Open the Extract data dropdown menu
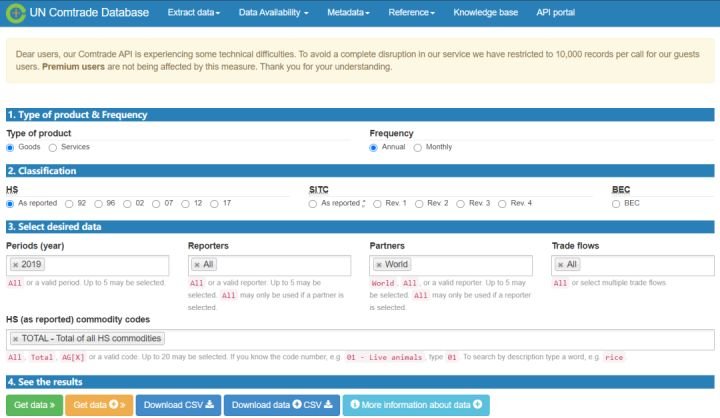720x418 pixels. [x=195, y=13]
